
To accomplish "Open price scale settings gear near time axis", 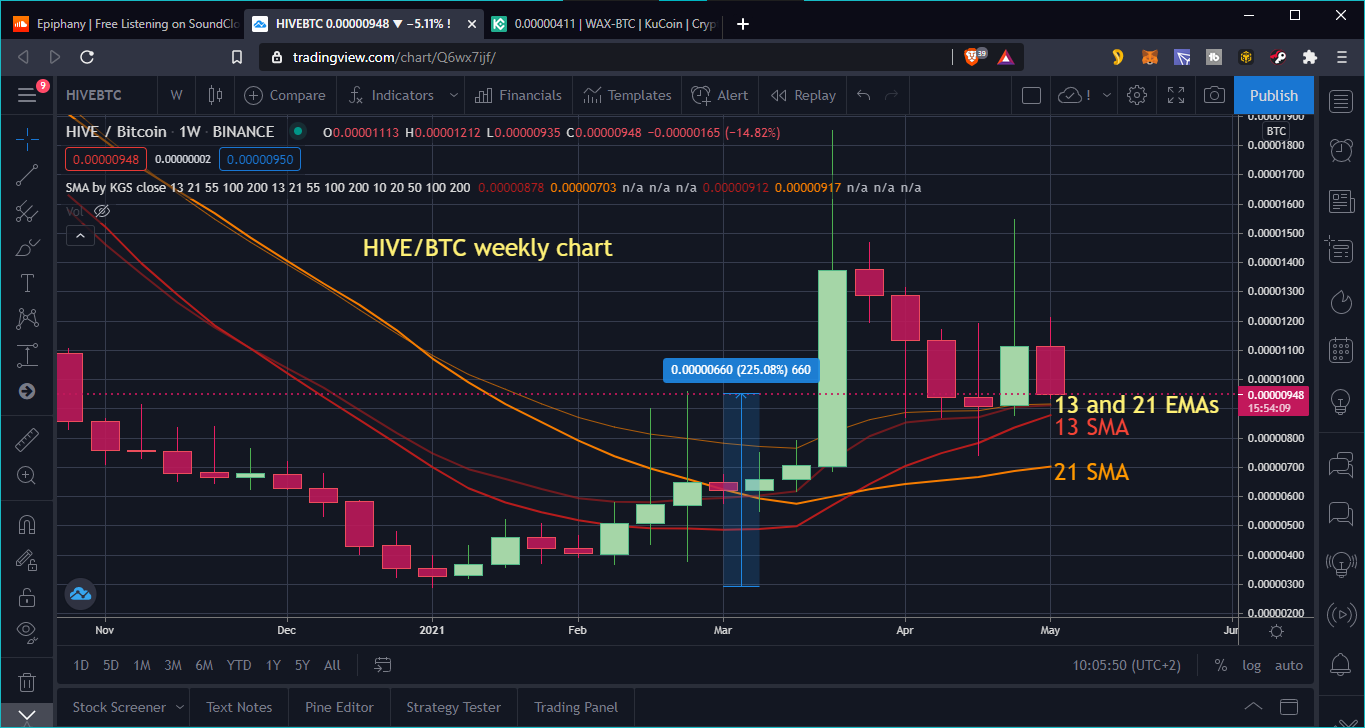I will [x=1276, y=631].
